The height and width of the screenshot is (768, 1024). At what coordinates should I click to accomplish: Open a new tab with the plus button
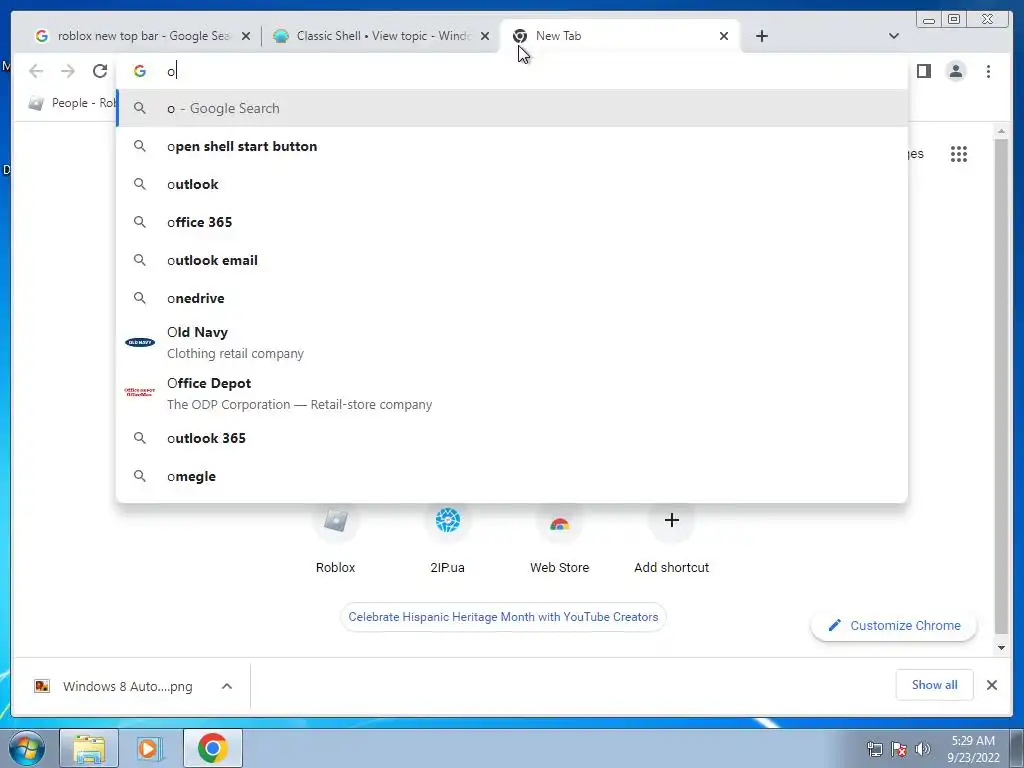(x=761, y=36)
